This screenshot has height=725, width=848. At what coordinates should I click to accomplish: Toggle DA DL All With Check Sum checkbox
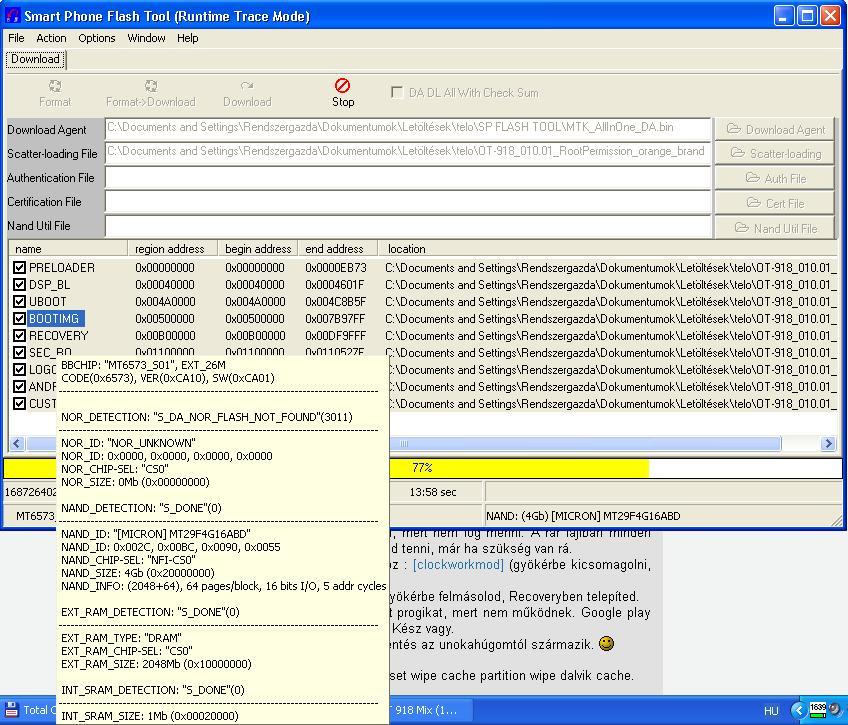(x=397, y=92)
